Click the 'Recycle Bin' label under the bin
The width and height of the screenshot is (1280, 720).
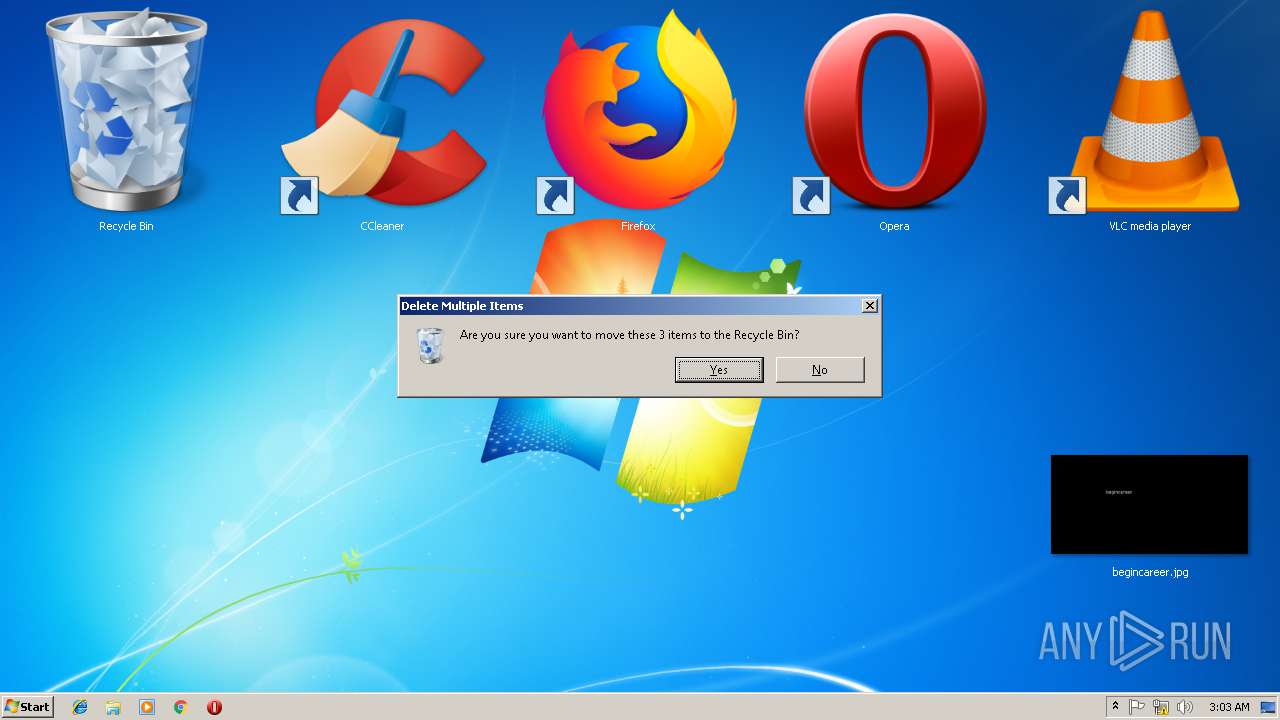point(126,226)
